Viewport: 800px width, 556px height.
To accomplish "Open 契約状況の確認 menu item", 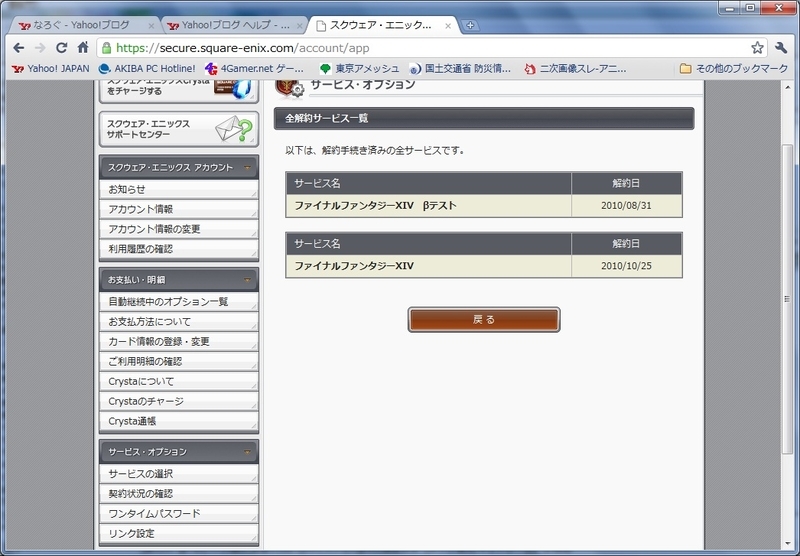I will 179,493.
